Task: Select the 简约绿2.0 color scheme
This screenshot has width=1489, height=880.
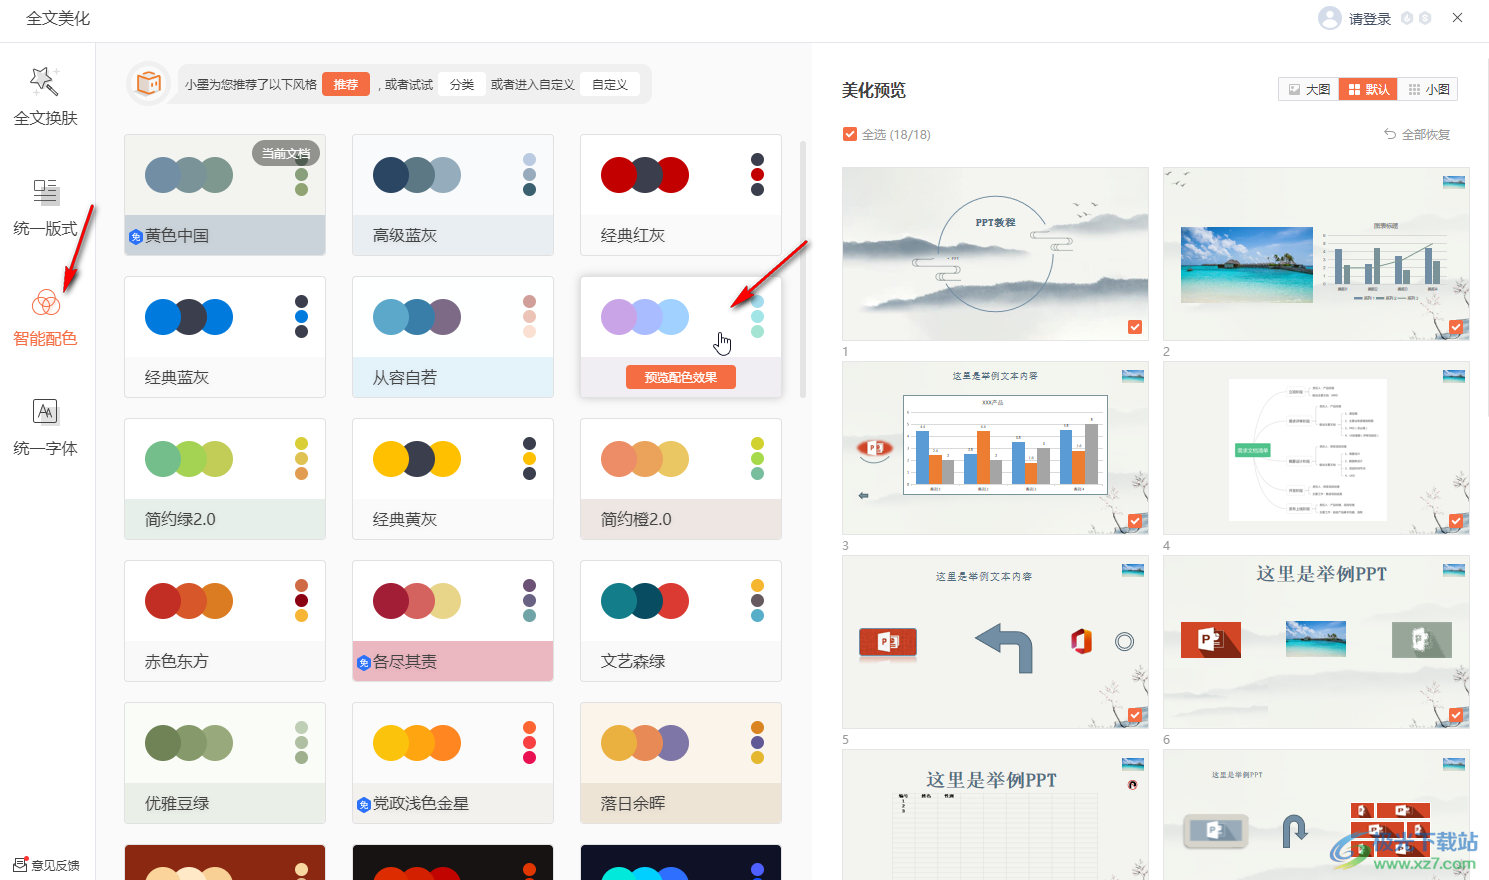Action: tap(225, 479)
